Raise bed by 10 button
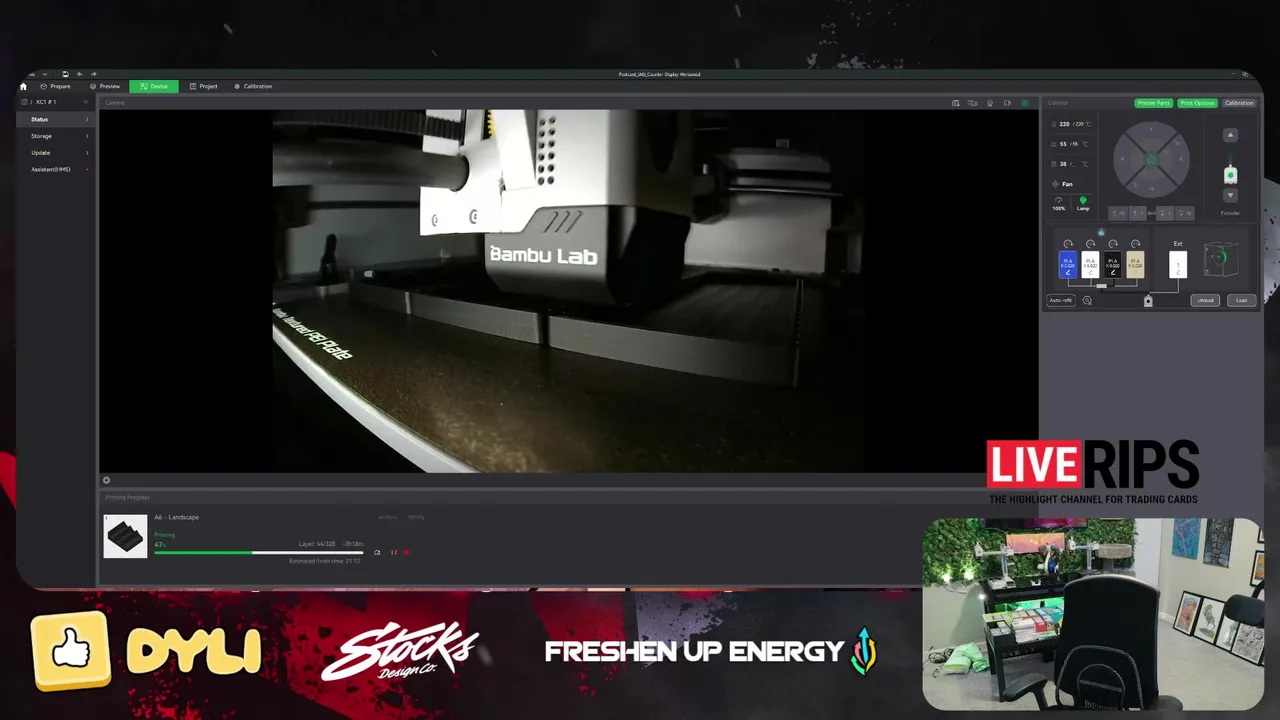Screen dimensions: 1280x720 point(1118,213)
